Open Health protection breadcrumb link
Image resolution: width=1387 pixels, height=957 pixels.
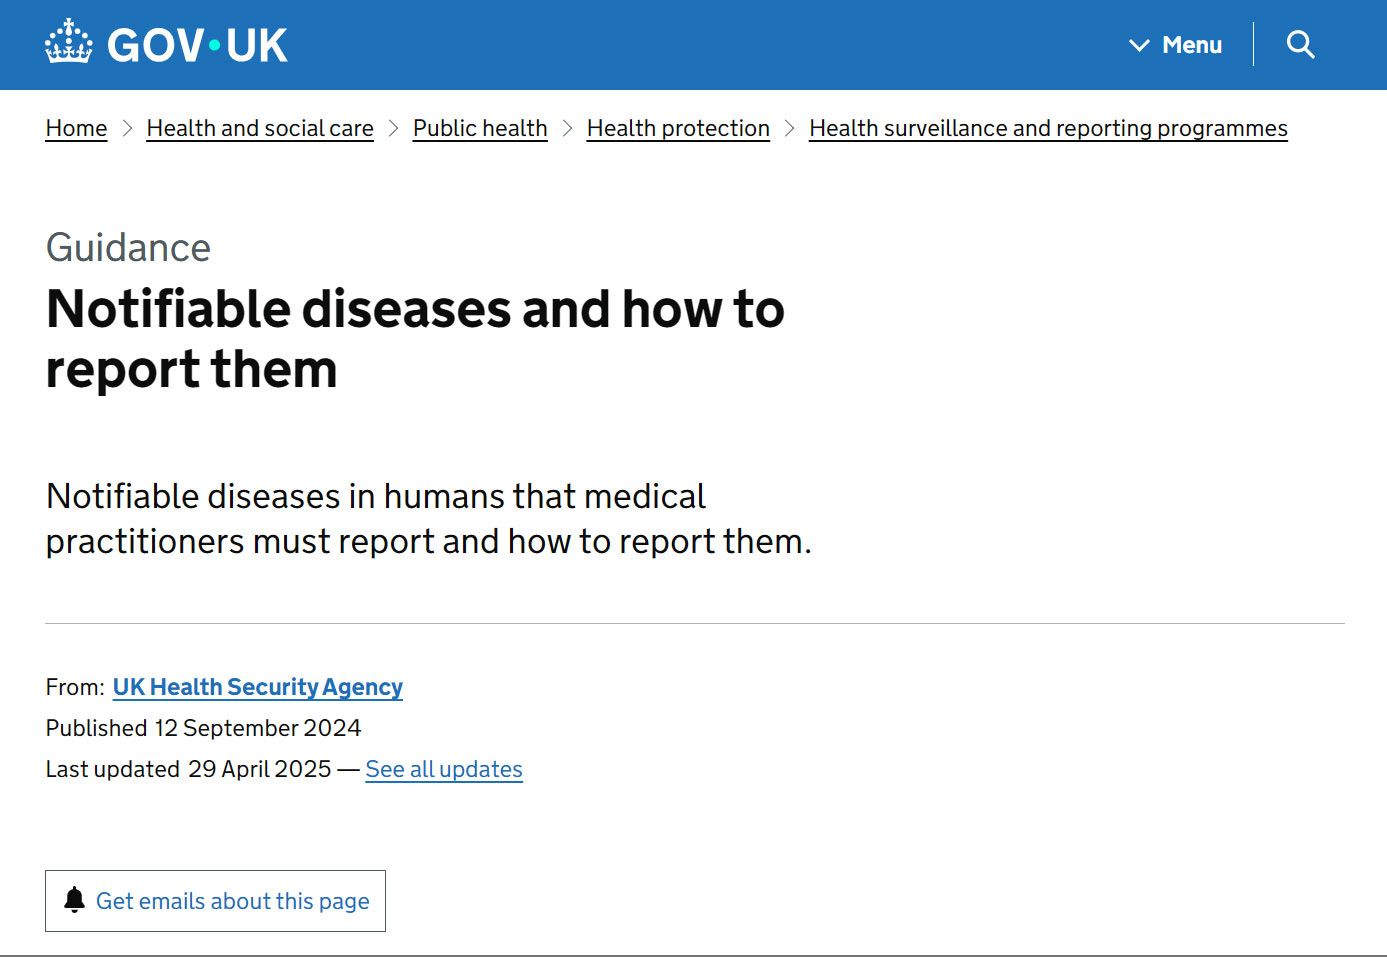click(678, 129)
